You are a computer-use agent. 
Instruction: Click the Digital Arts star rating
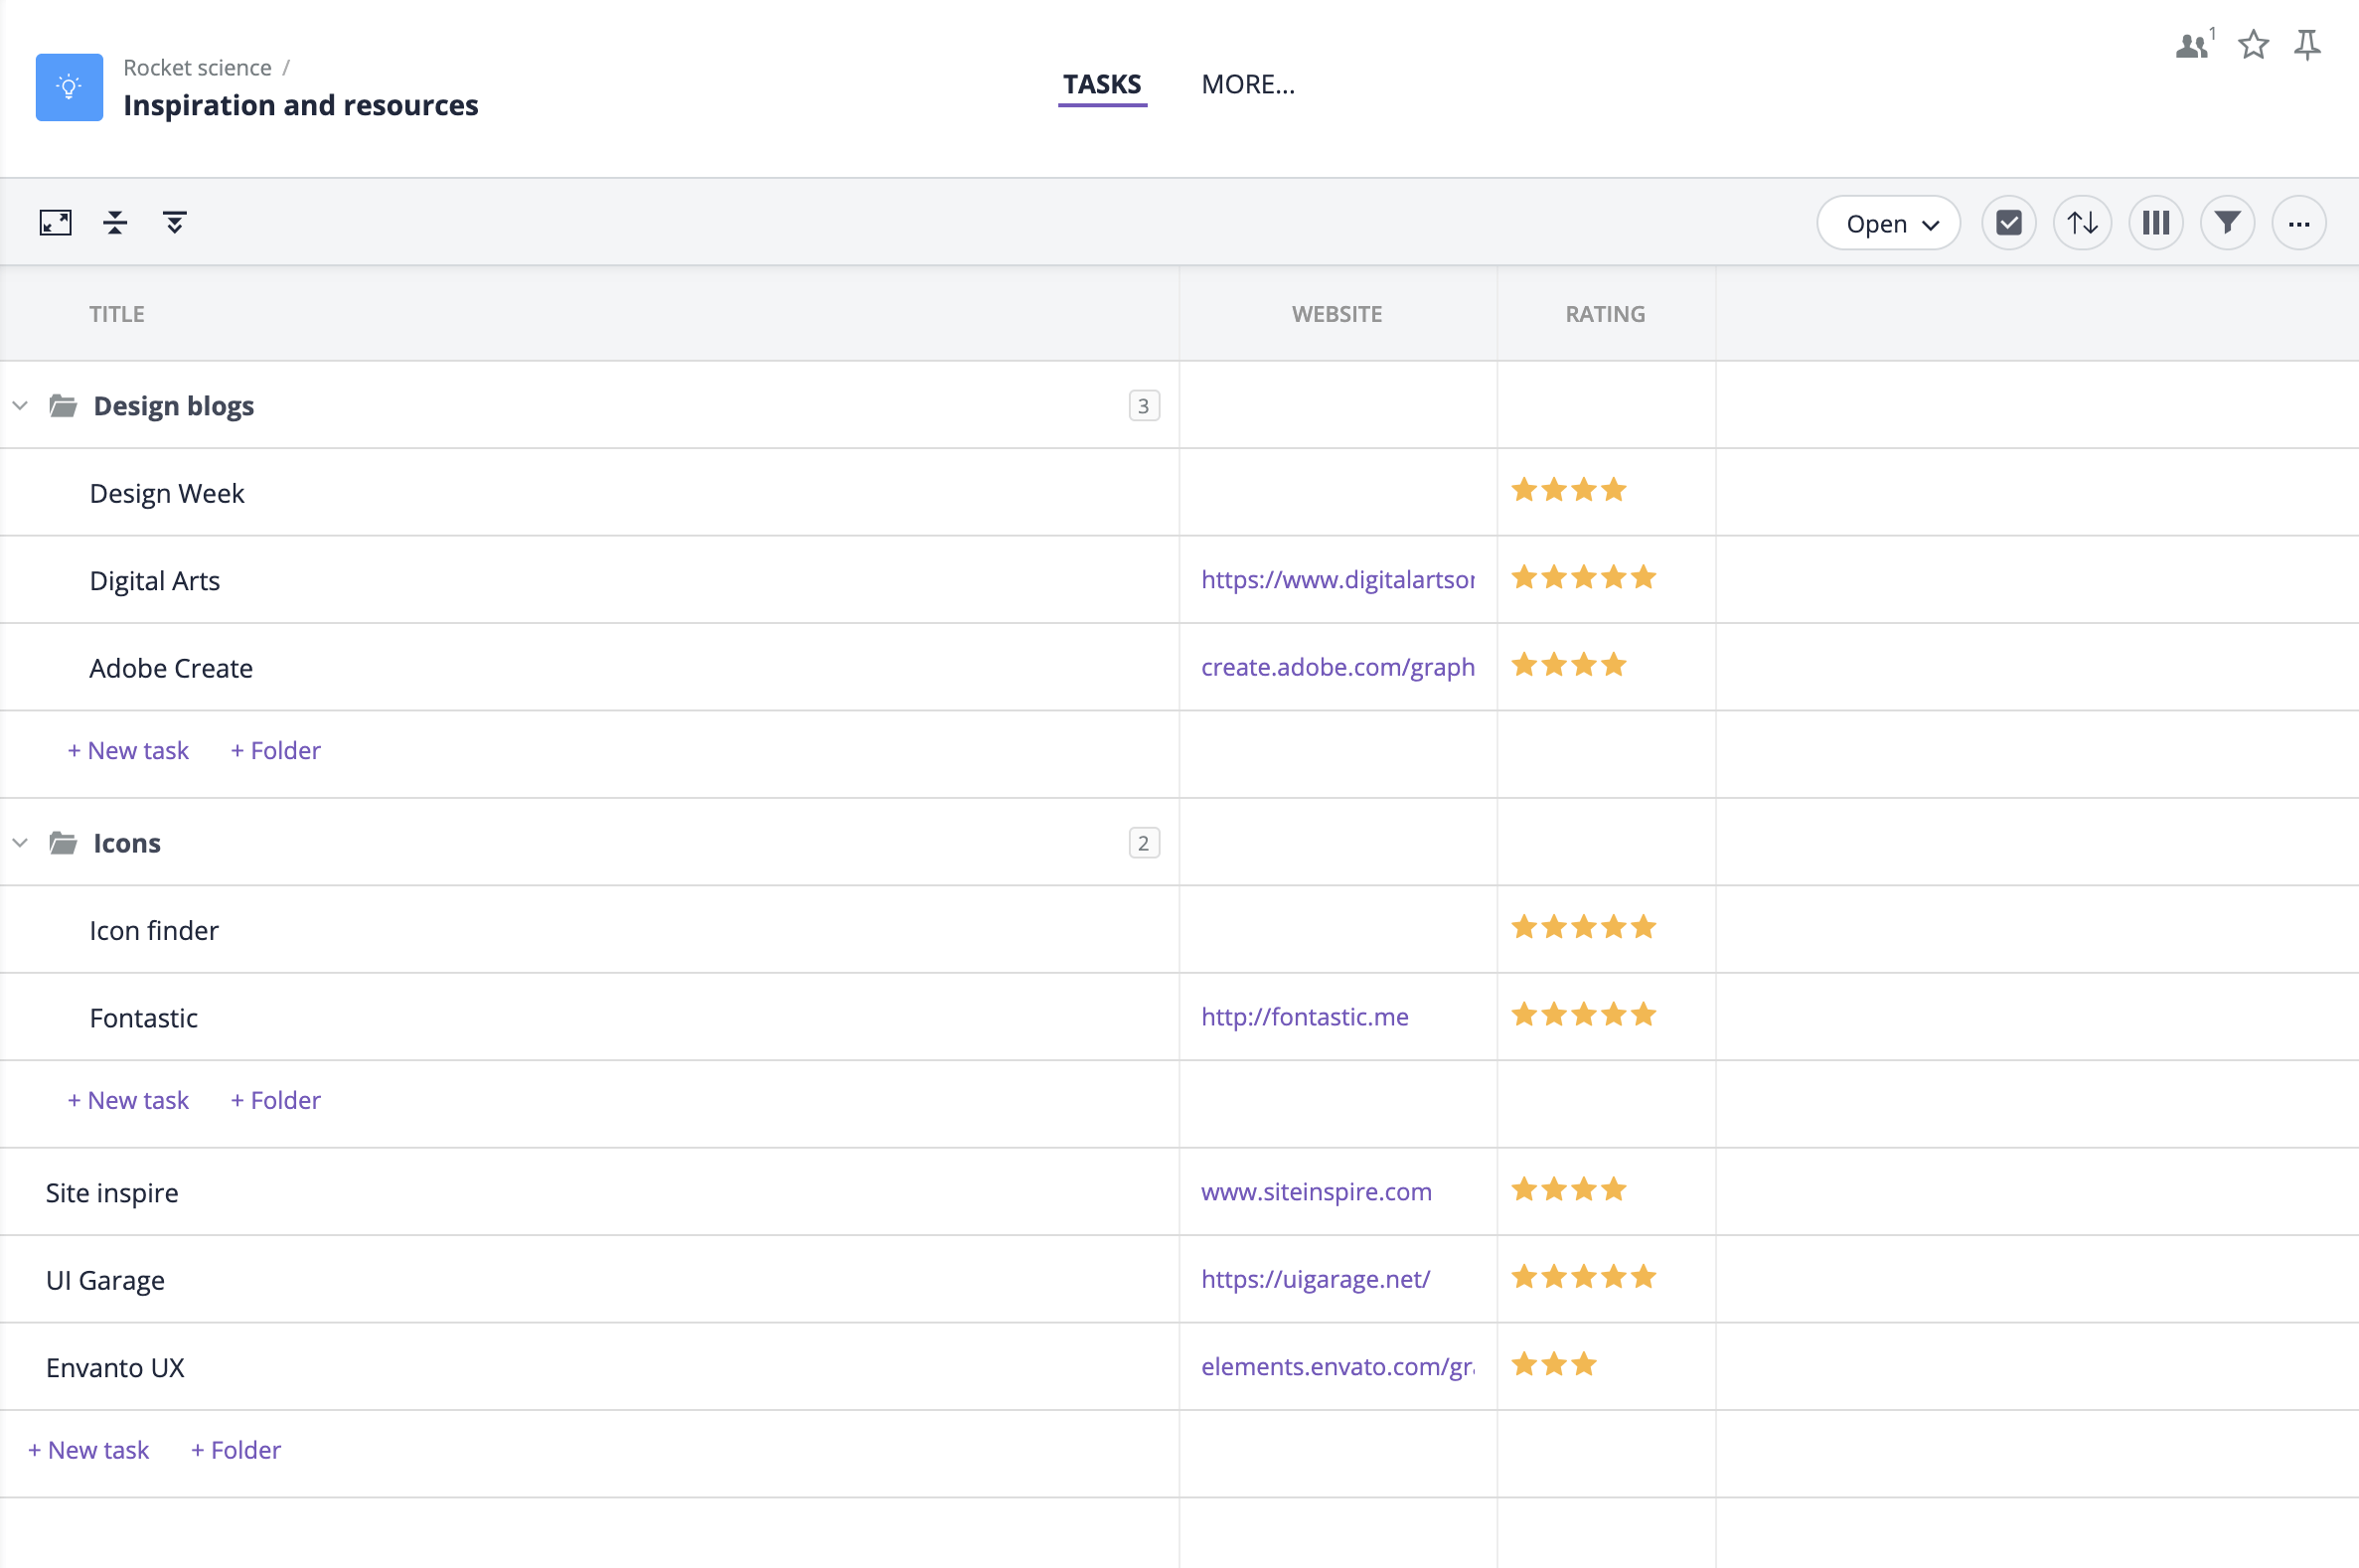(1584, 577)
